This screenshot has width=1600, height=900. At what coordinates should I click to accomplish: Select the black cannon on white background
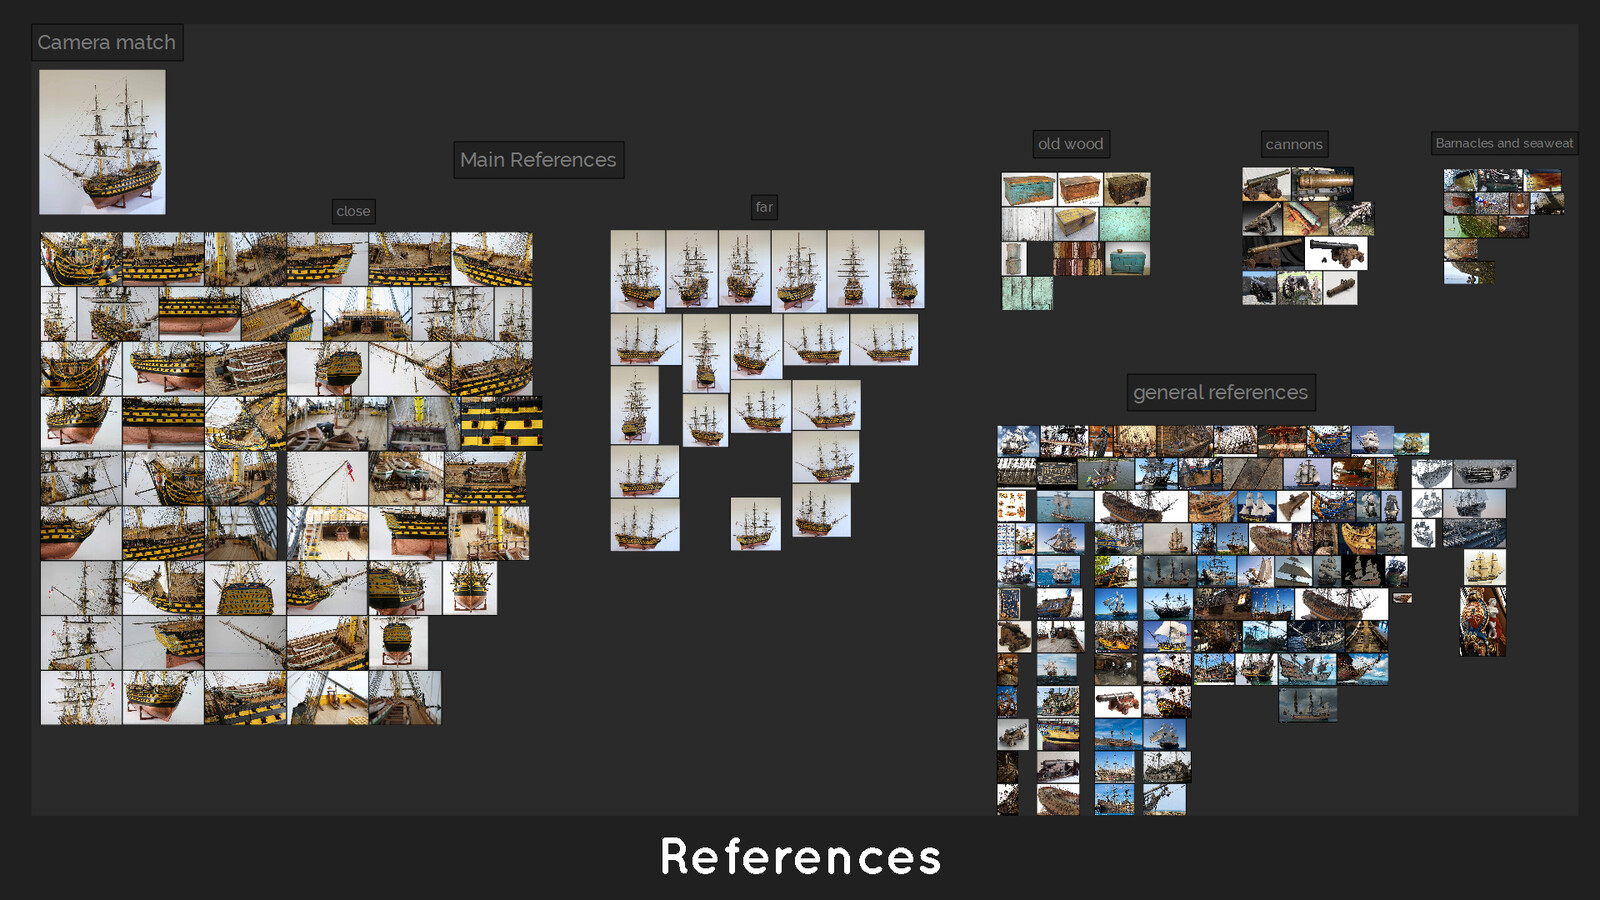(x=1336, y=253)
